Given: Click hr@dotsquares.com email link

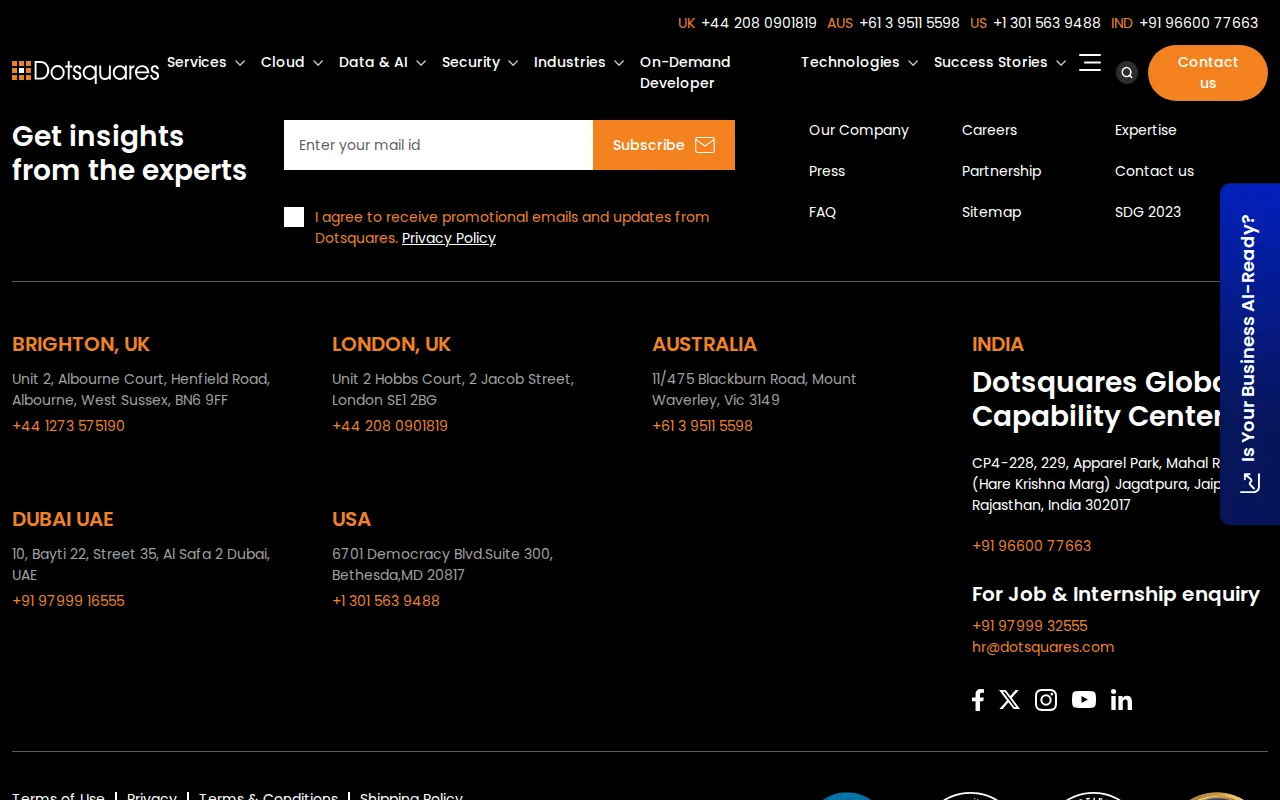Looking at the screenshot, I should point(1043,647).
